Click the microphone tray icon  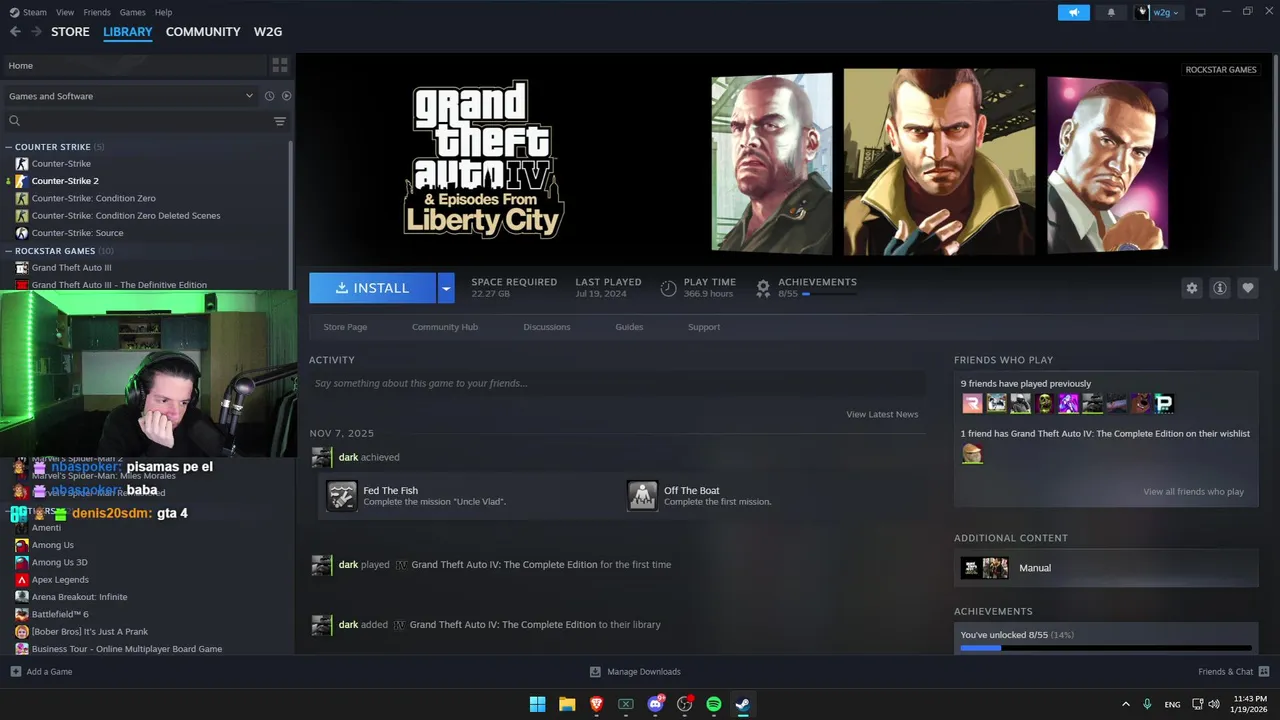coord(1147,704)
